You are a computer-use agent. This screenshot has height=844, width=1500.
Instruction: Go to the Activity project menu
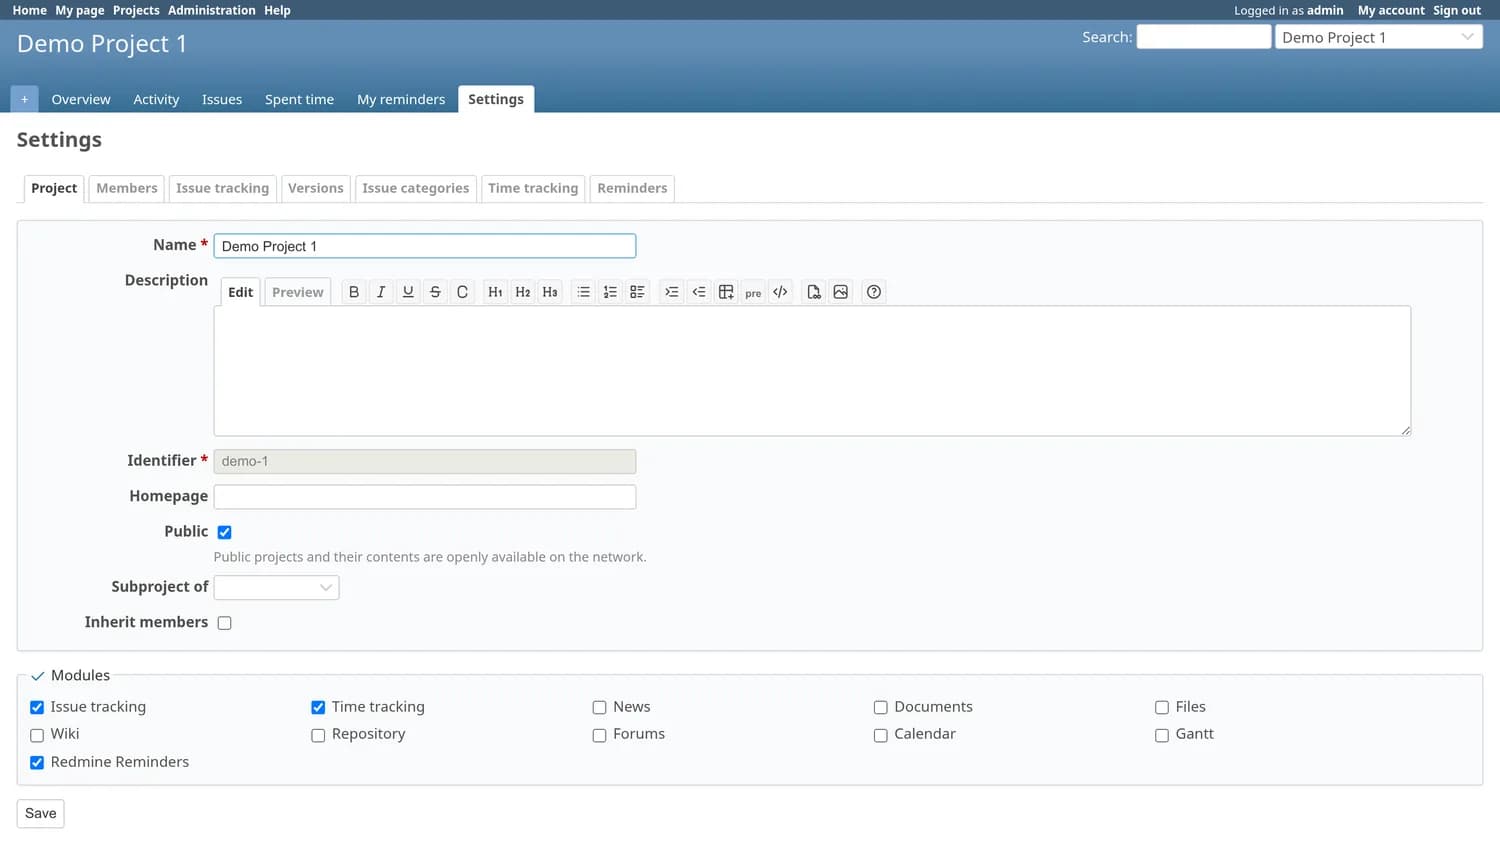point(156,99)
